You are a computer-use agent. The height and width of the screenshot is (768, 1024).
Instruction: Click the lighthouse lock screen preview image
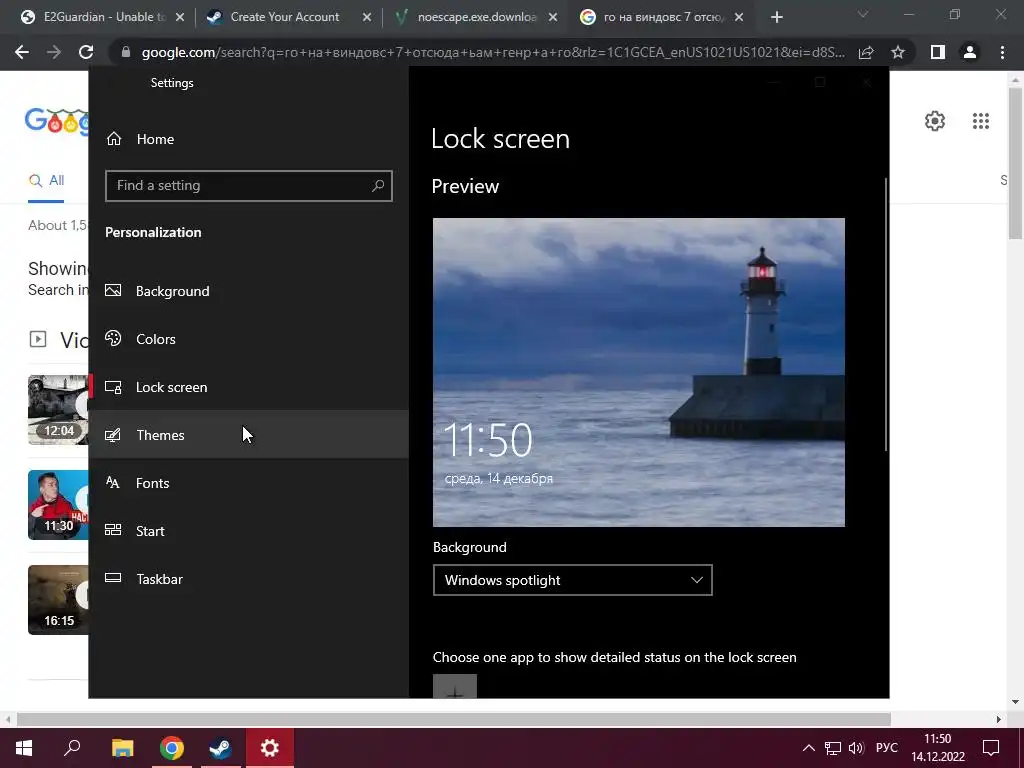coord(639,372)
